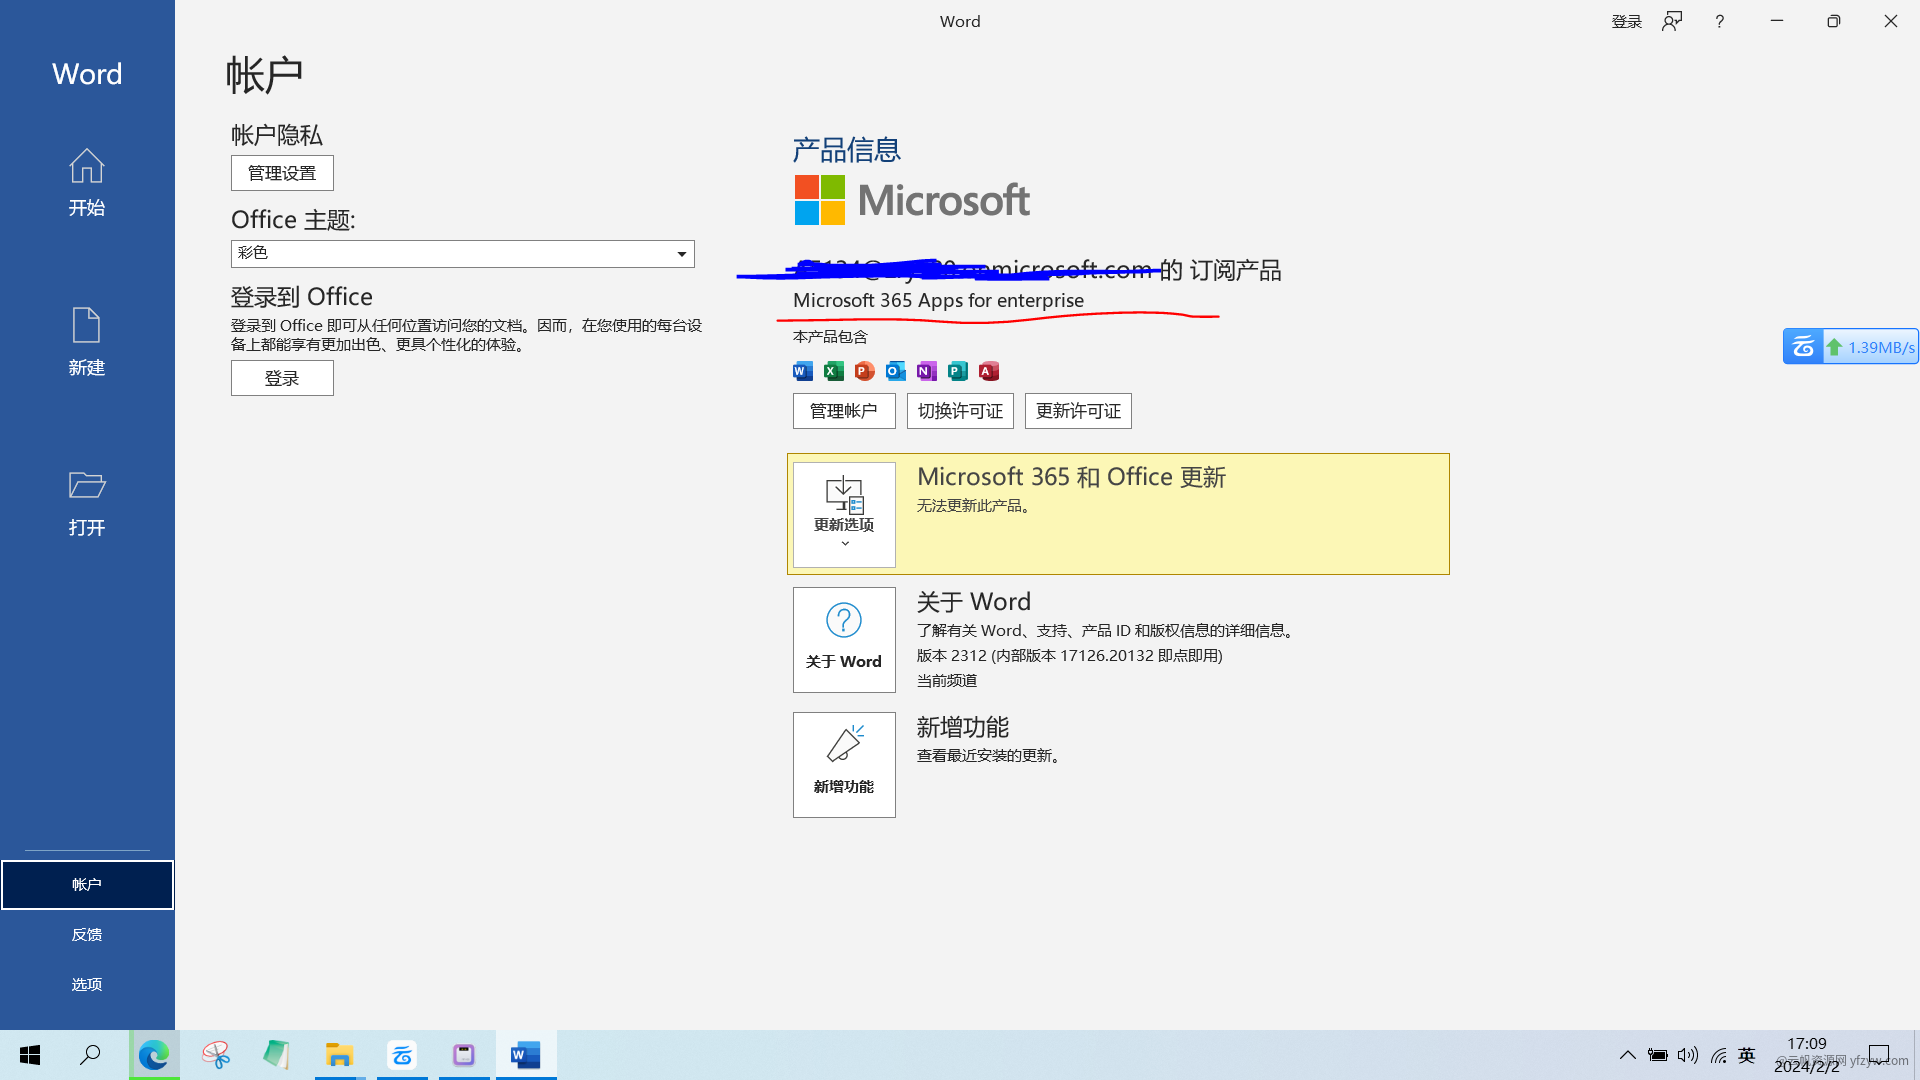Click the Excel application icon in apps row
This screenshot has height=1080, width=1920.
click(832, 372)
